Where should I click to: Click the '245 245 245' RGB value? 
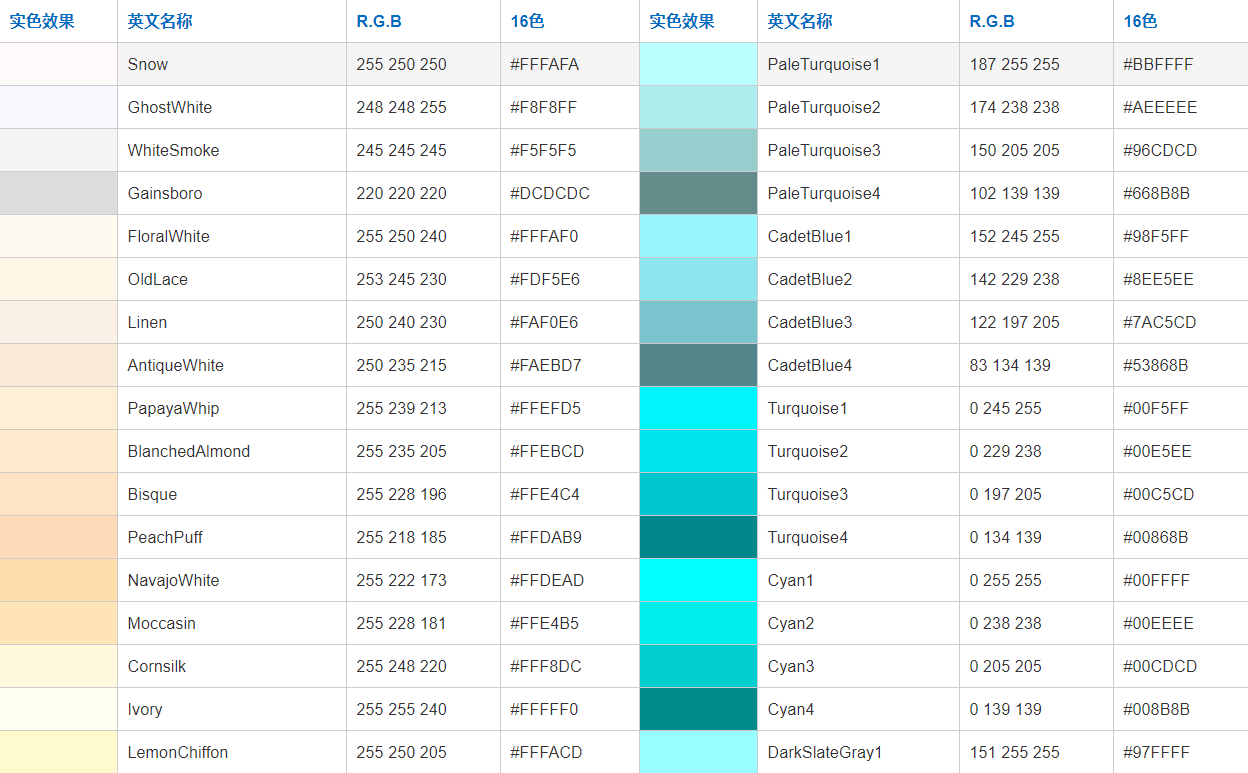[401, 150]
